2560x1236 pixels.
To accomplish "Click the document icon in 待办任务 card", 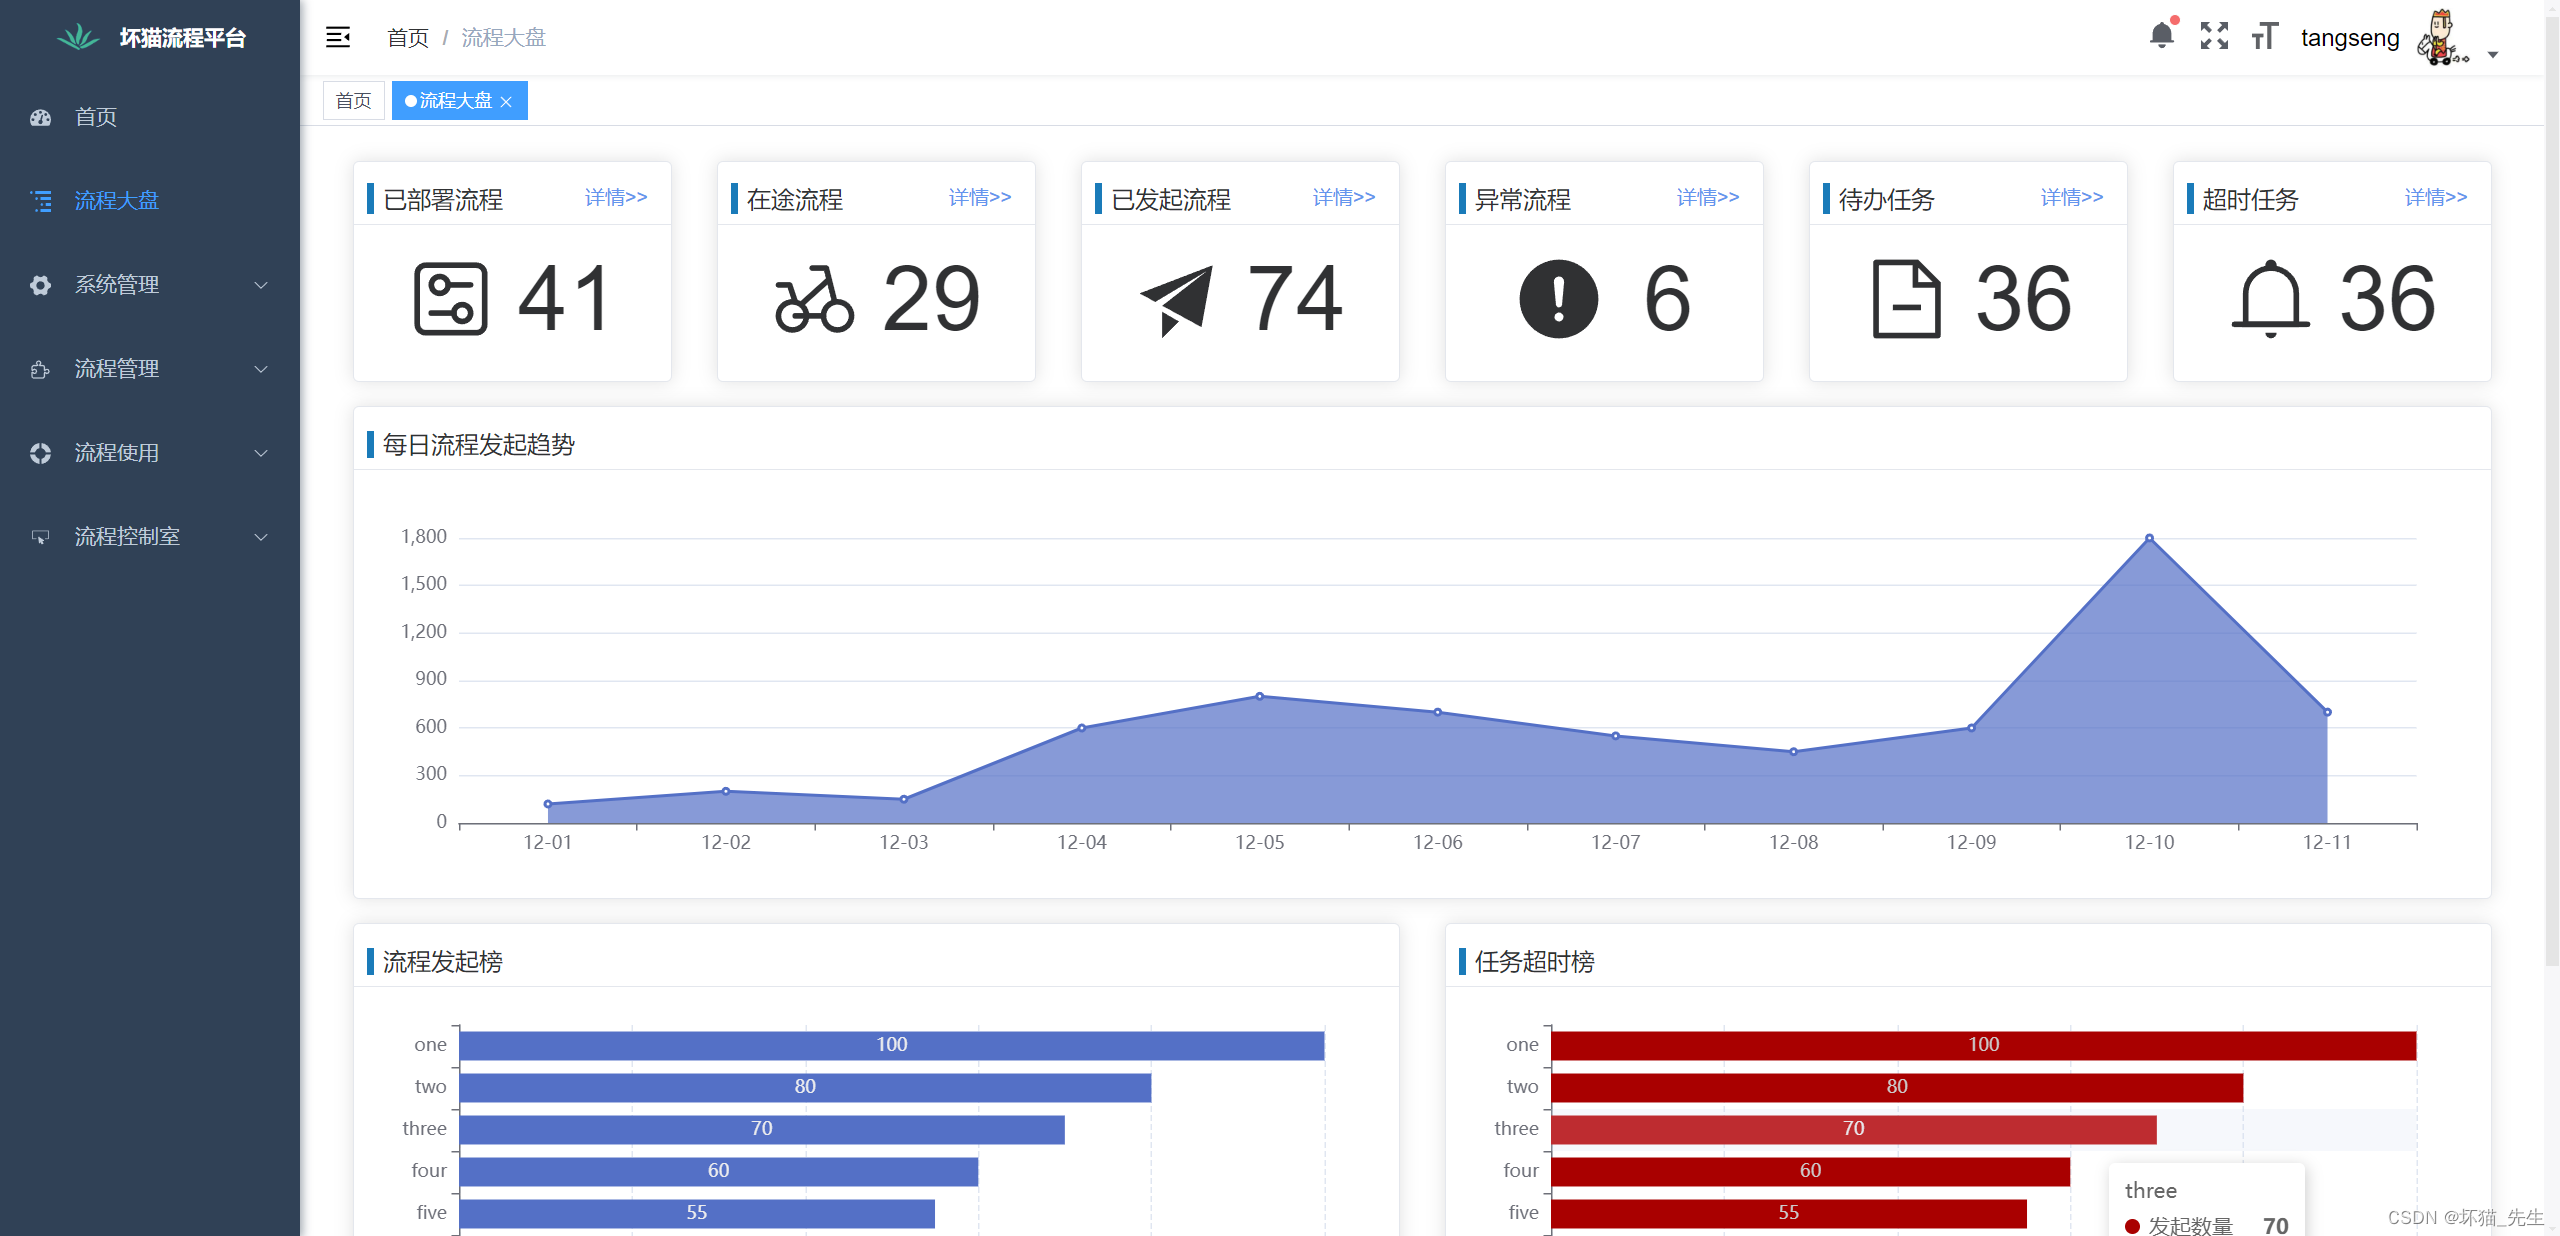I will pyautogui.click(x=1906, y=299).
